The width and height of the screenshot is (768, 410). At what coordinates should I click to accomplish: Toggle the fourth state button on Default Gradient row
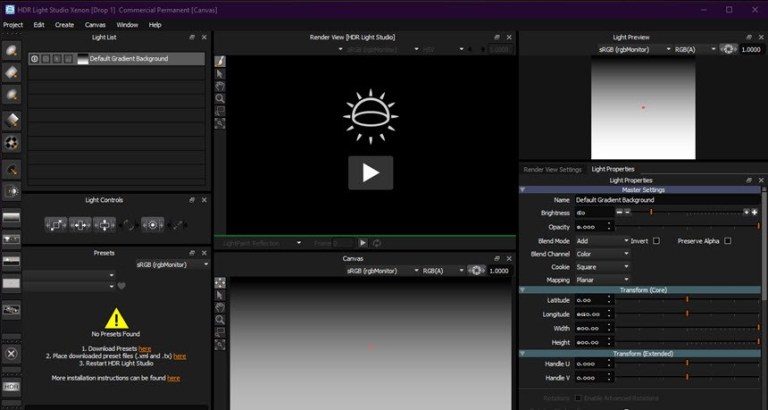[x=68, y=59]
